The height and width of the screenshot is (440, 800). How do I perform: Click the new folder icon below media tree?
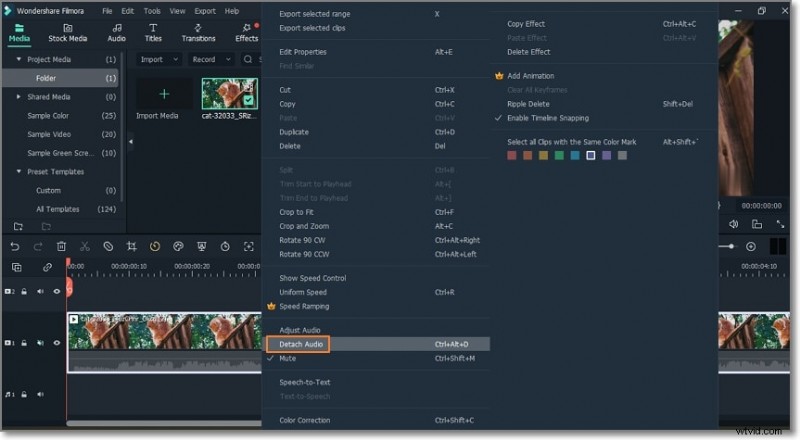[18, 226]
